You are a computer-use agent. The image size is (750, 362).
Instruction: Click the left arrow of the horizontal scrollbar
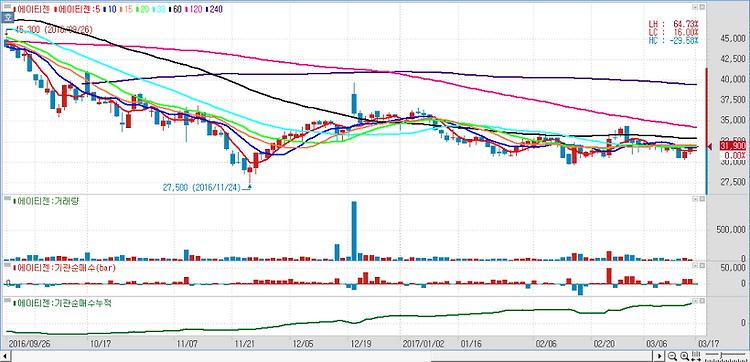(4, 356)
